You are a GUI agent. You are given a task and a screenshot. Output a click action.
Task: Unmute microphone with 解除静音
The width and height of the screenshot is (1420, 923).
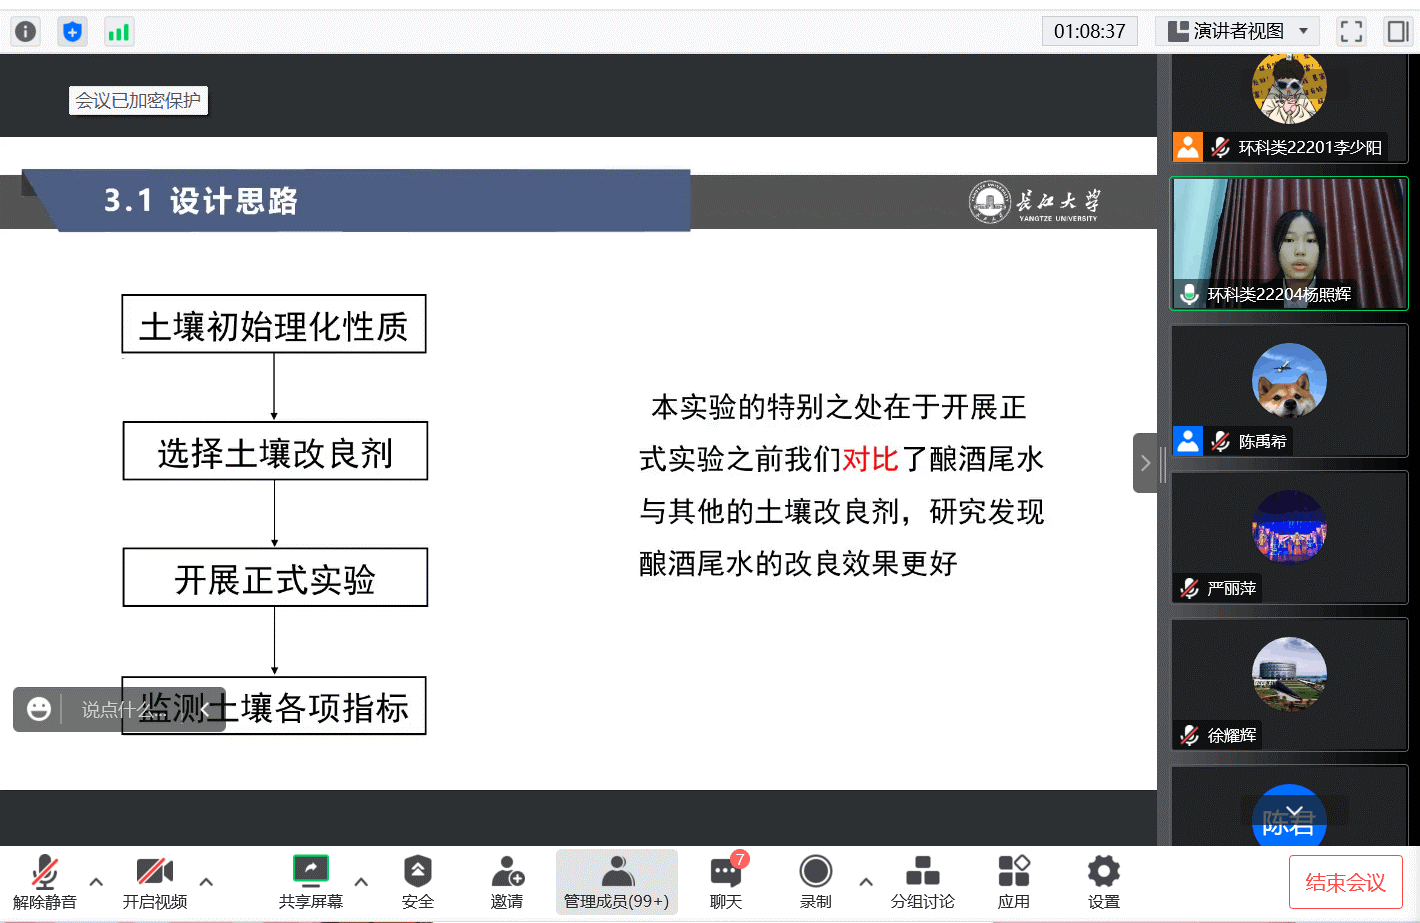pyautogui.click(x=45, y=882)
